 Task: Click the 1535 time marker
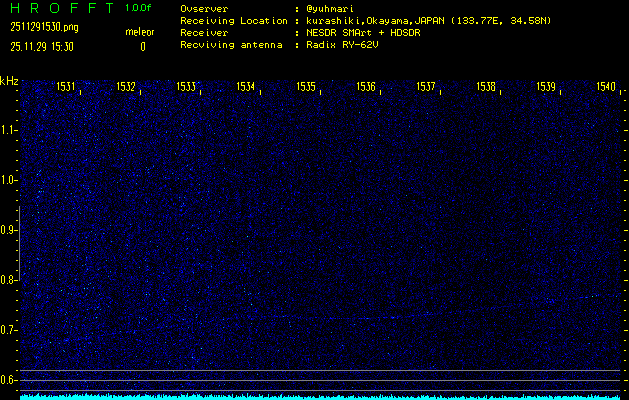point(306,88)
